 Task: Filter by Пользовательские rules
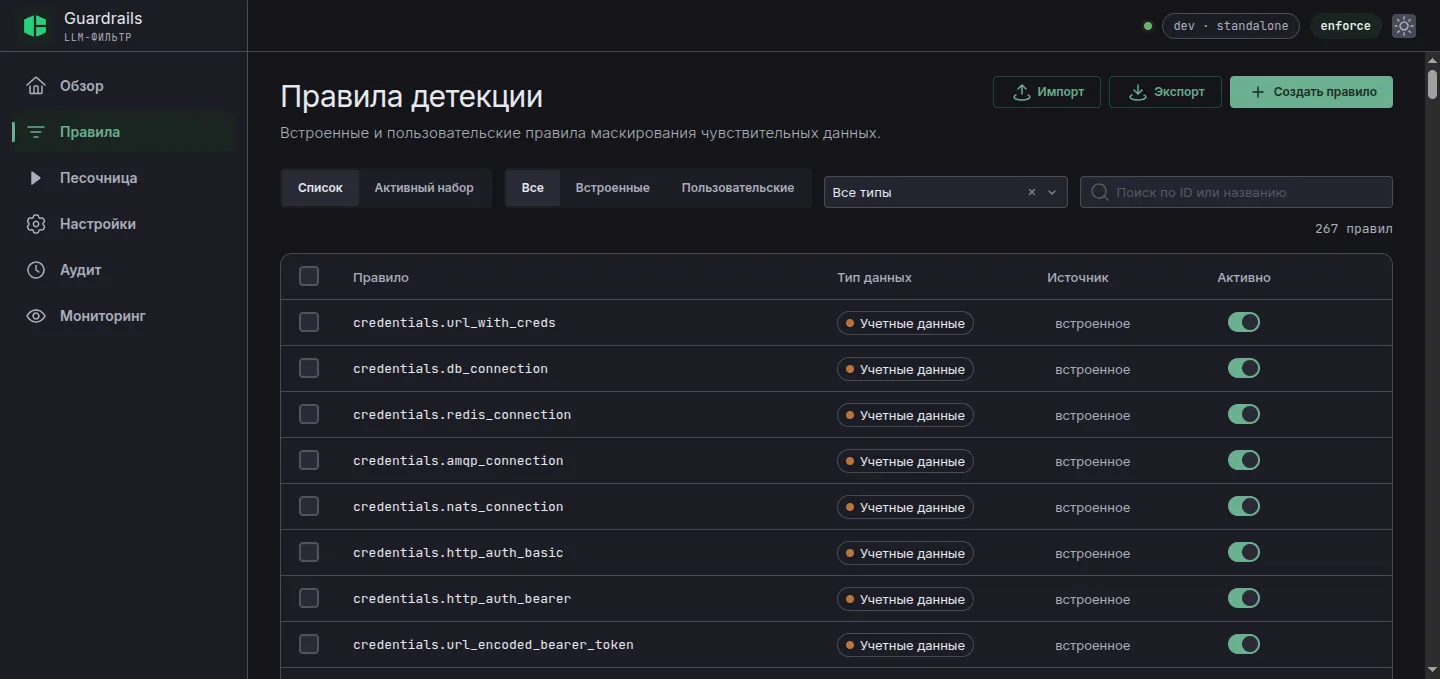click(738, 188)
